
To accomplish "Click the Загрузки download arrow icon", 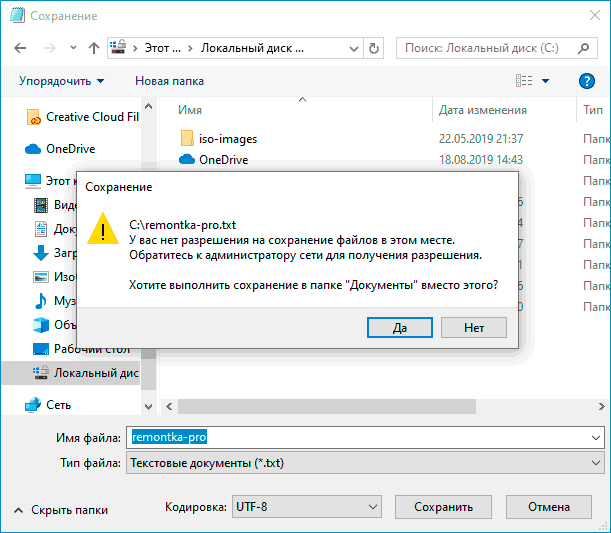I will [x=41, y=253].
